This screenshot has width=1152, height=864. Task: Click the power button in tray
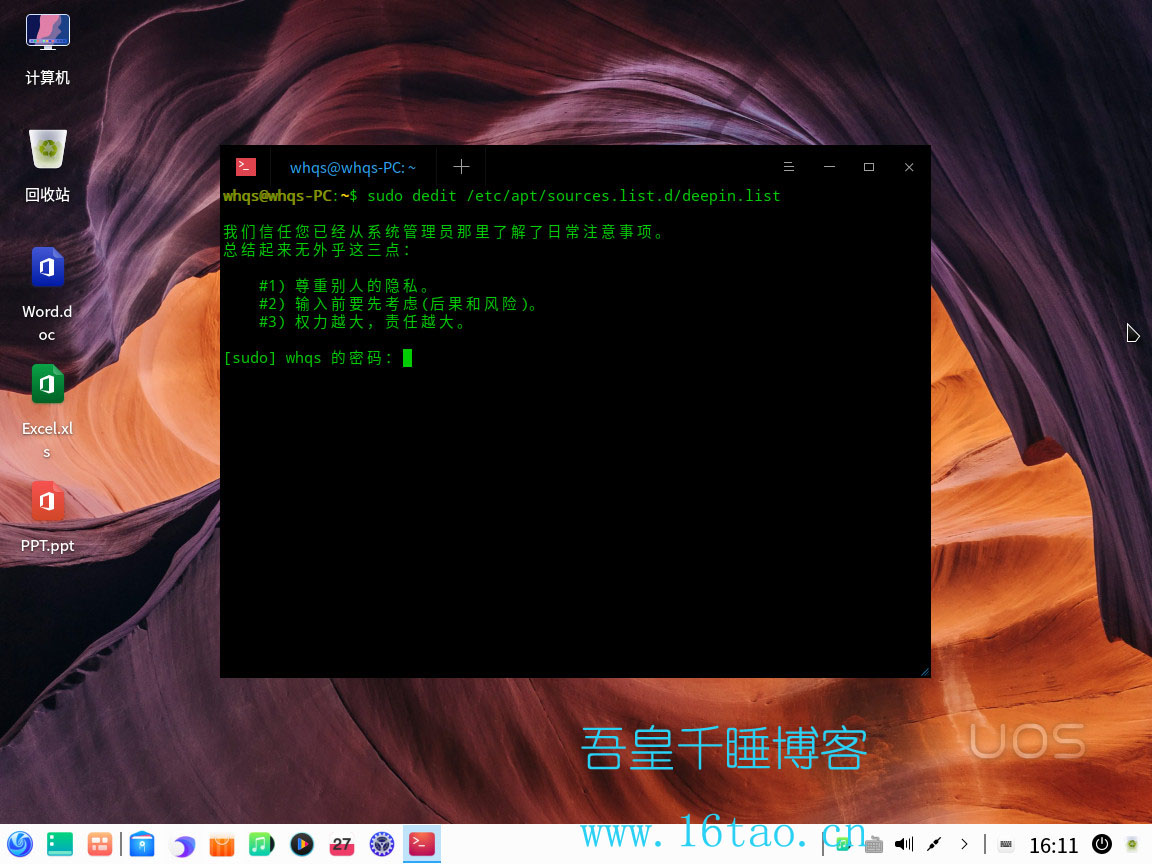(x=1101, y=844)
